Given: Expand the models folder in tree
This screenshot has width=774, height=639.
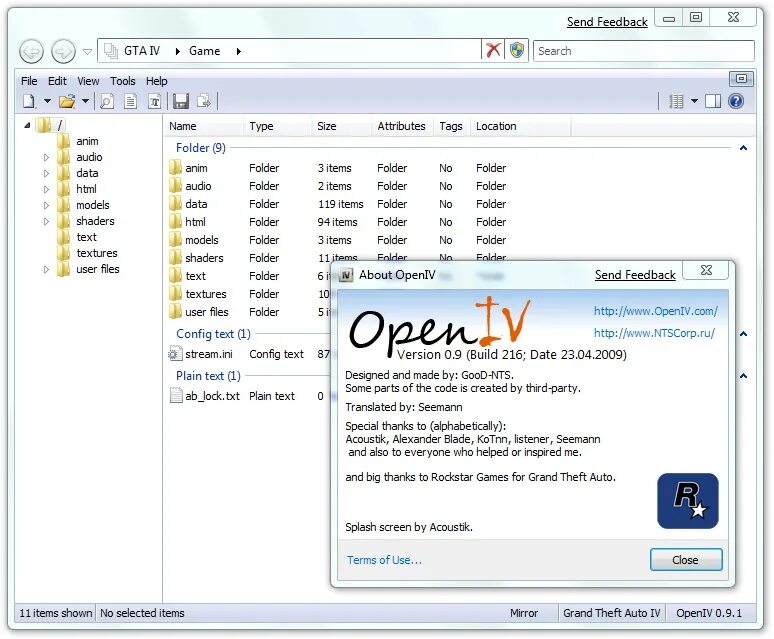Looking at the screenshot, I should 46,205.
